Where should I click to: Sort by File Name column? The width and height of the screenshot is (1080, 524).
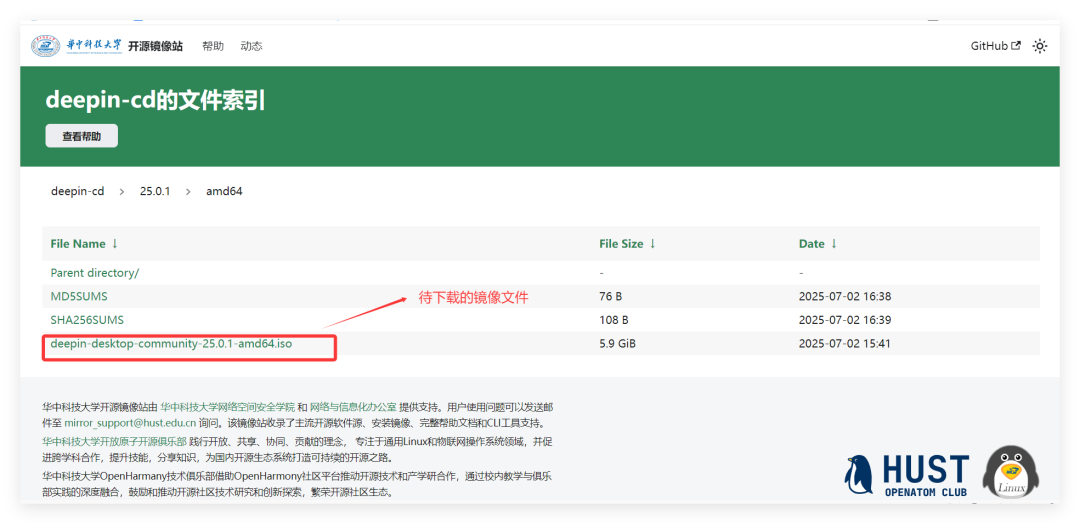coord(84,244)
